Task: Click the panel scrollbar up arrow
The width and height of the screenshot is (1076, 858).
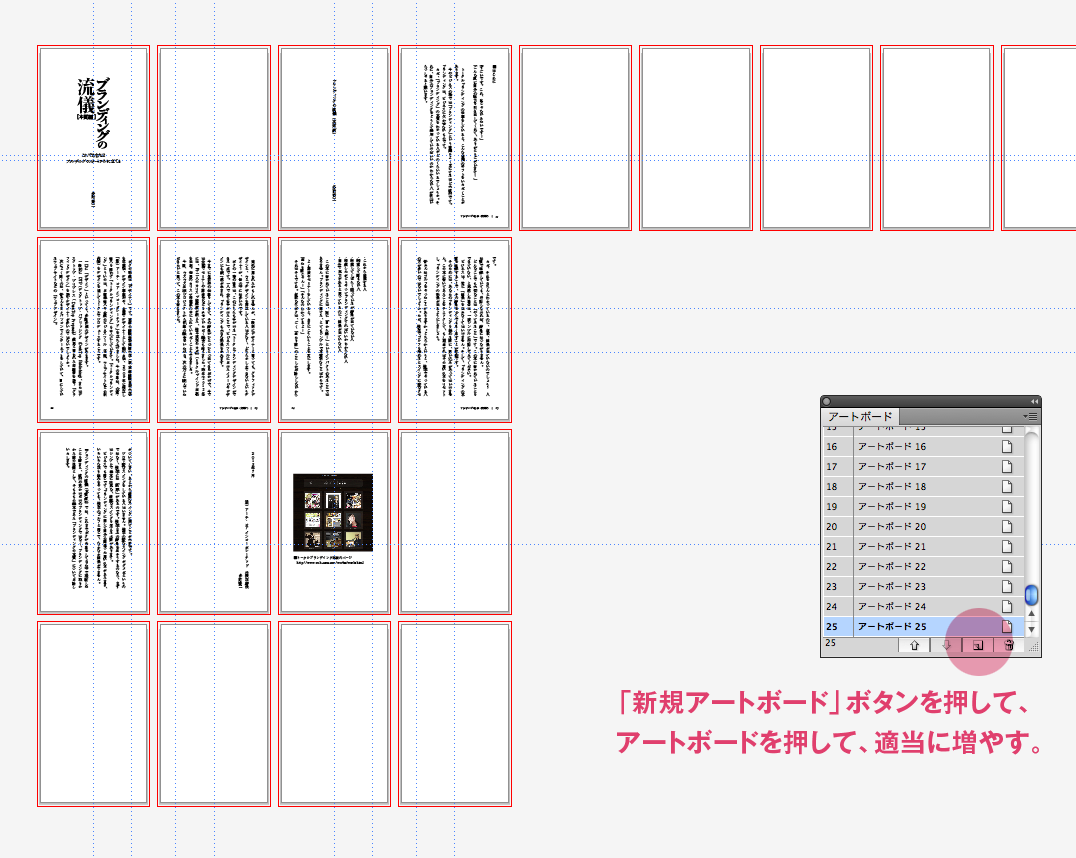Action: click(x=1031, y=614)
